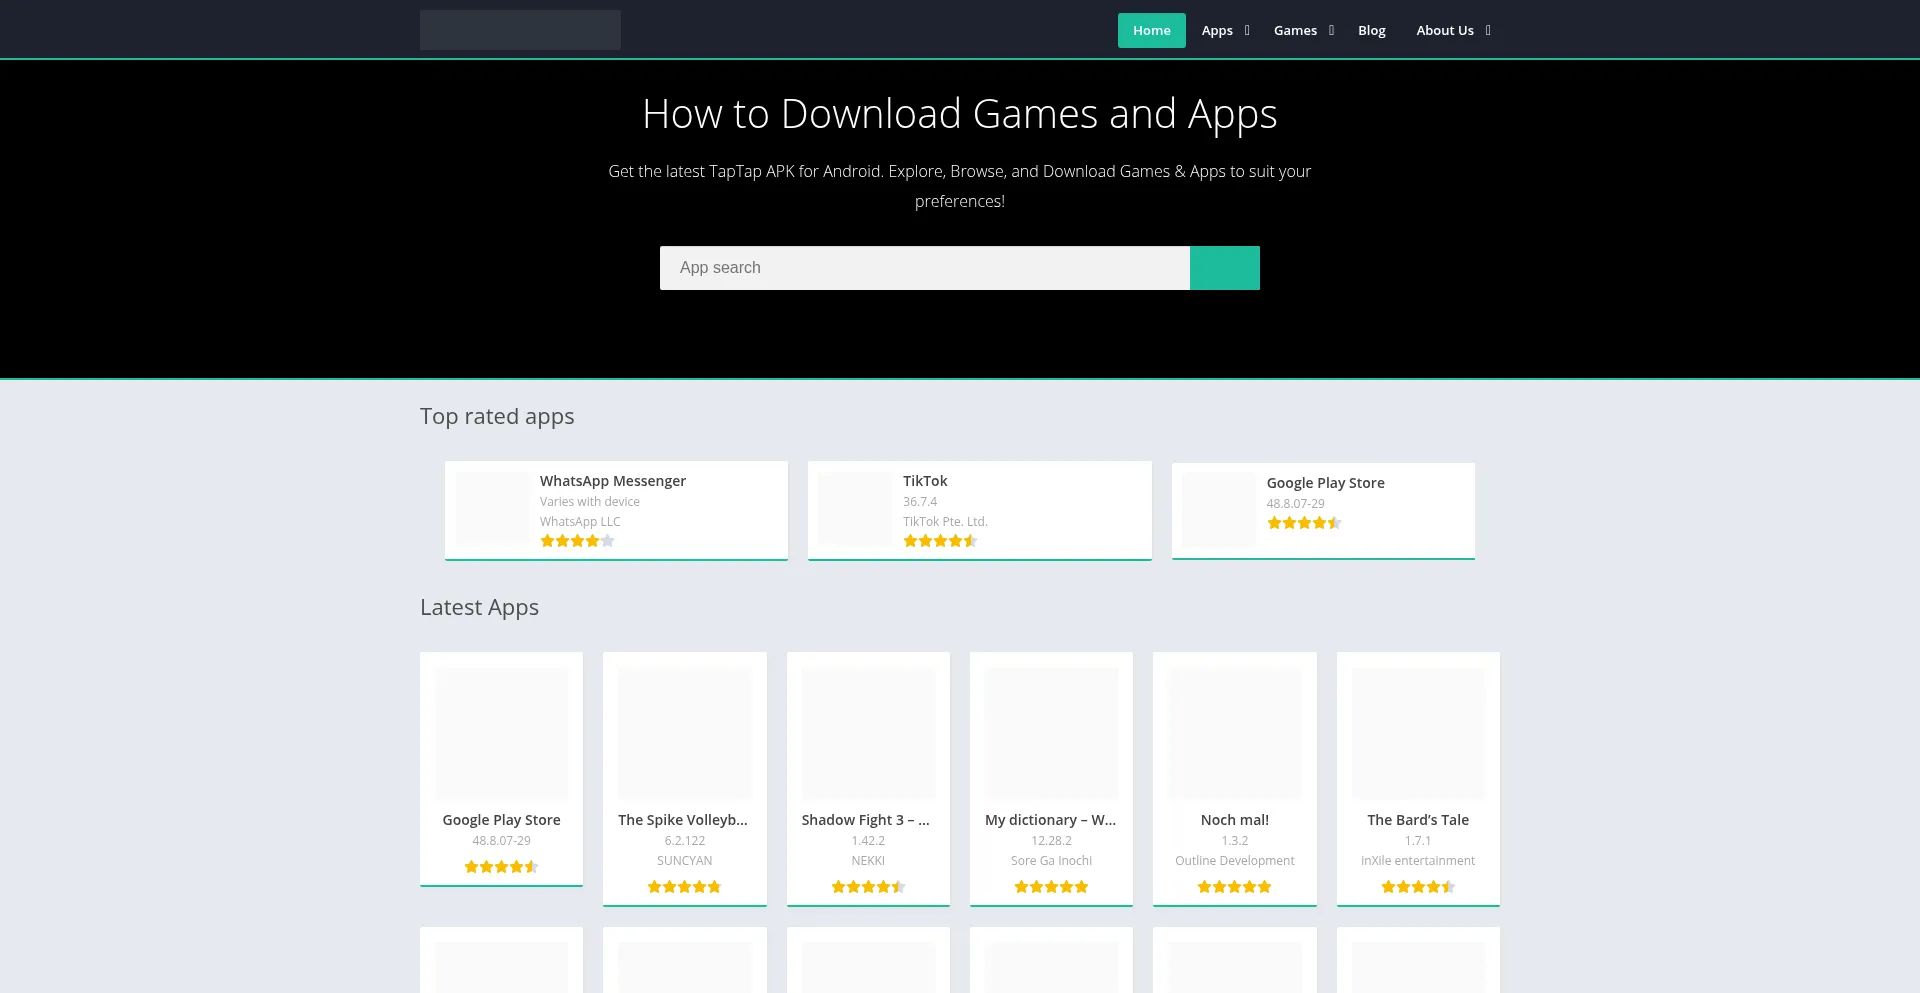Open The Bard's Tale thumbnail image
This screenshot has height=993, width=1920.
[x=1417, y=733]
